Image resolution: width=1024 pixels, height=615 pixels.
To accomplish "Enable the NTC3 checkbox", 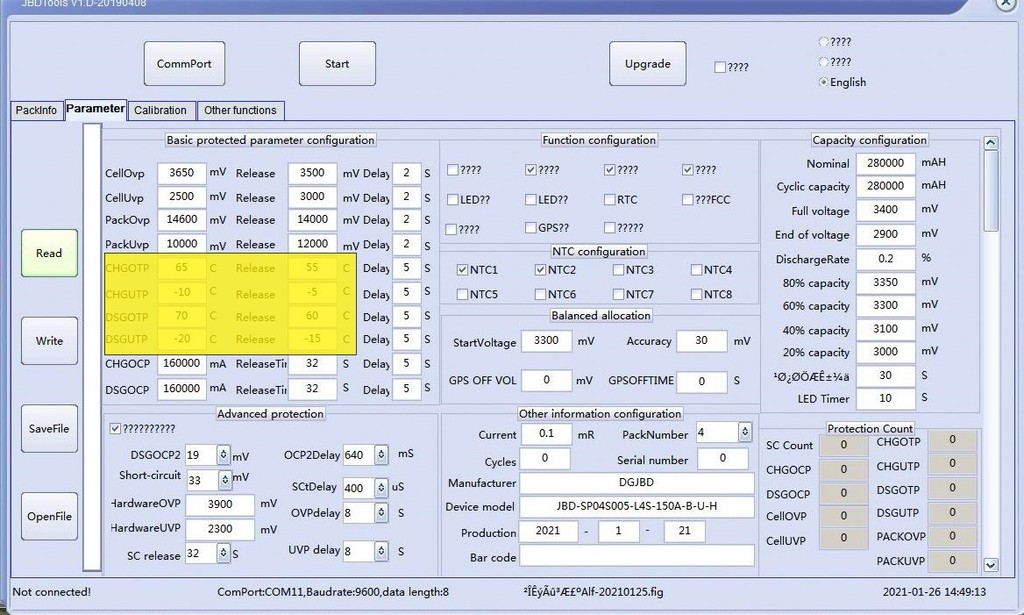I will point(618,270).
